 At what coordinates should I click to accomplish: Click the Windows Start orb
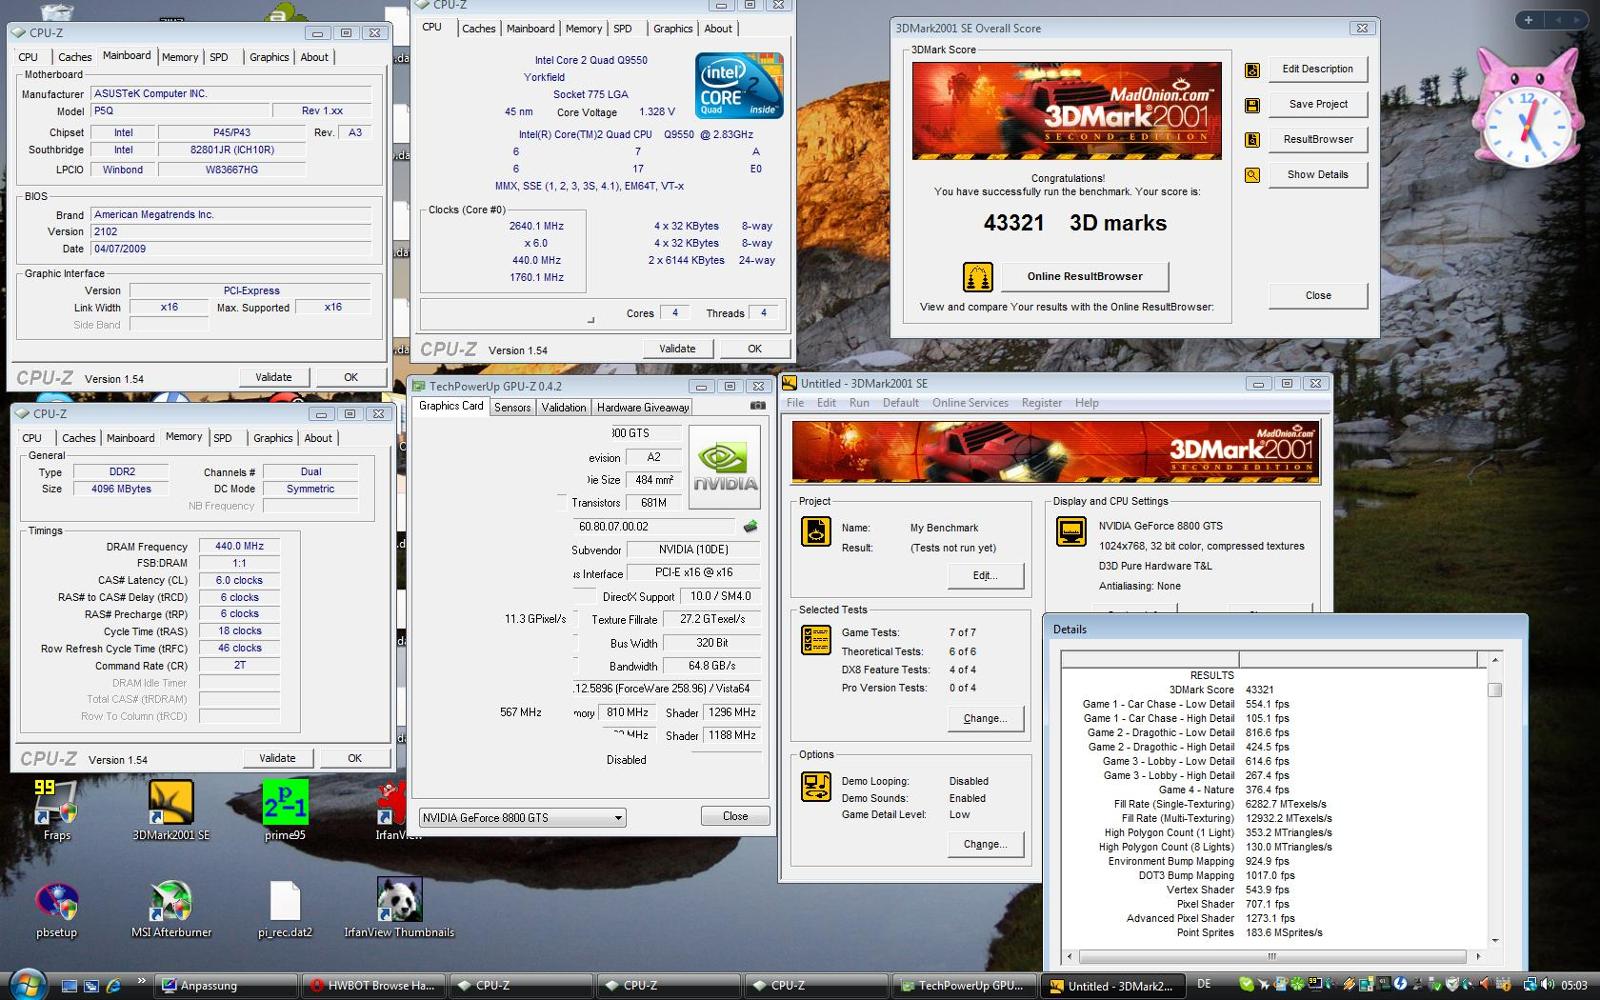point(27,984)
